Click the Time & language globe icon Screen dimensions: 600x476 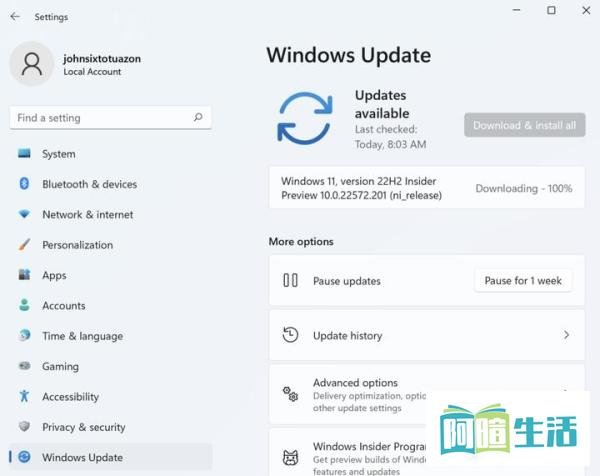24,335
